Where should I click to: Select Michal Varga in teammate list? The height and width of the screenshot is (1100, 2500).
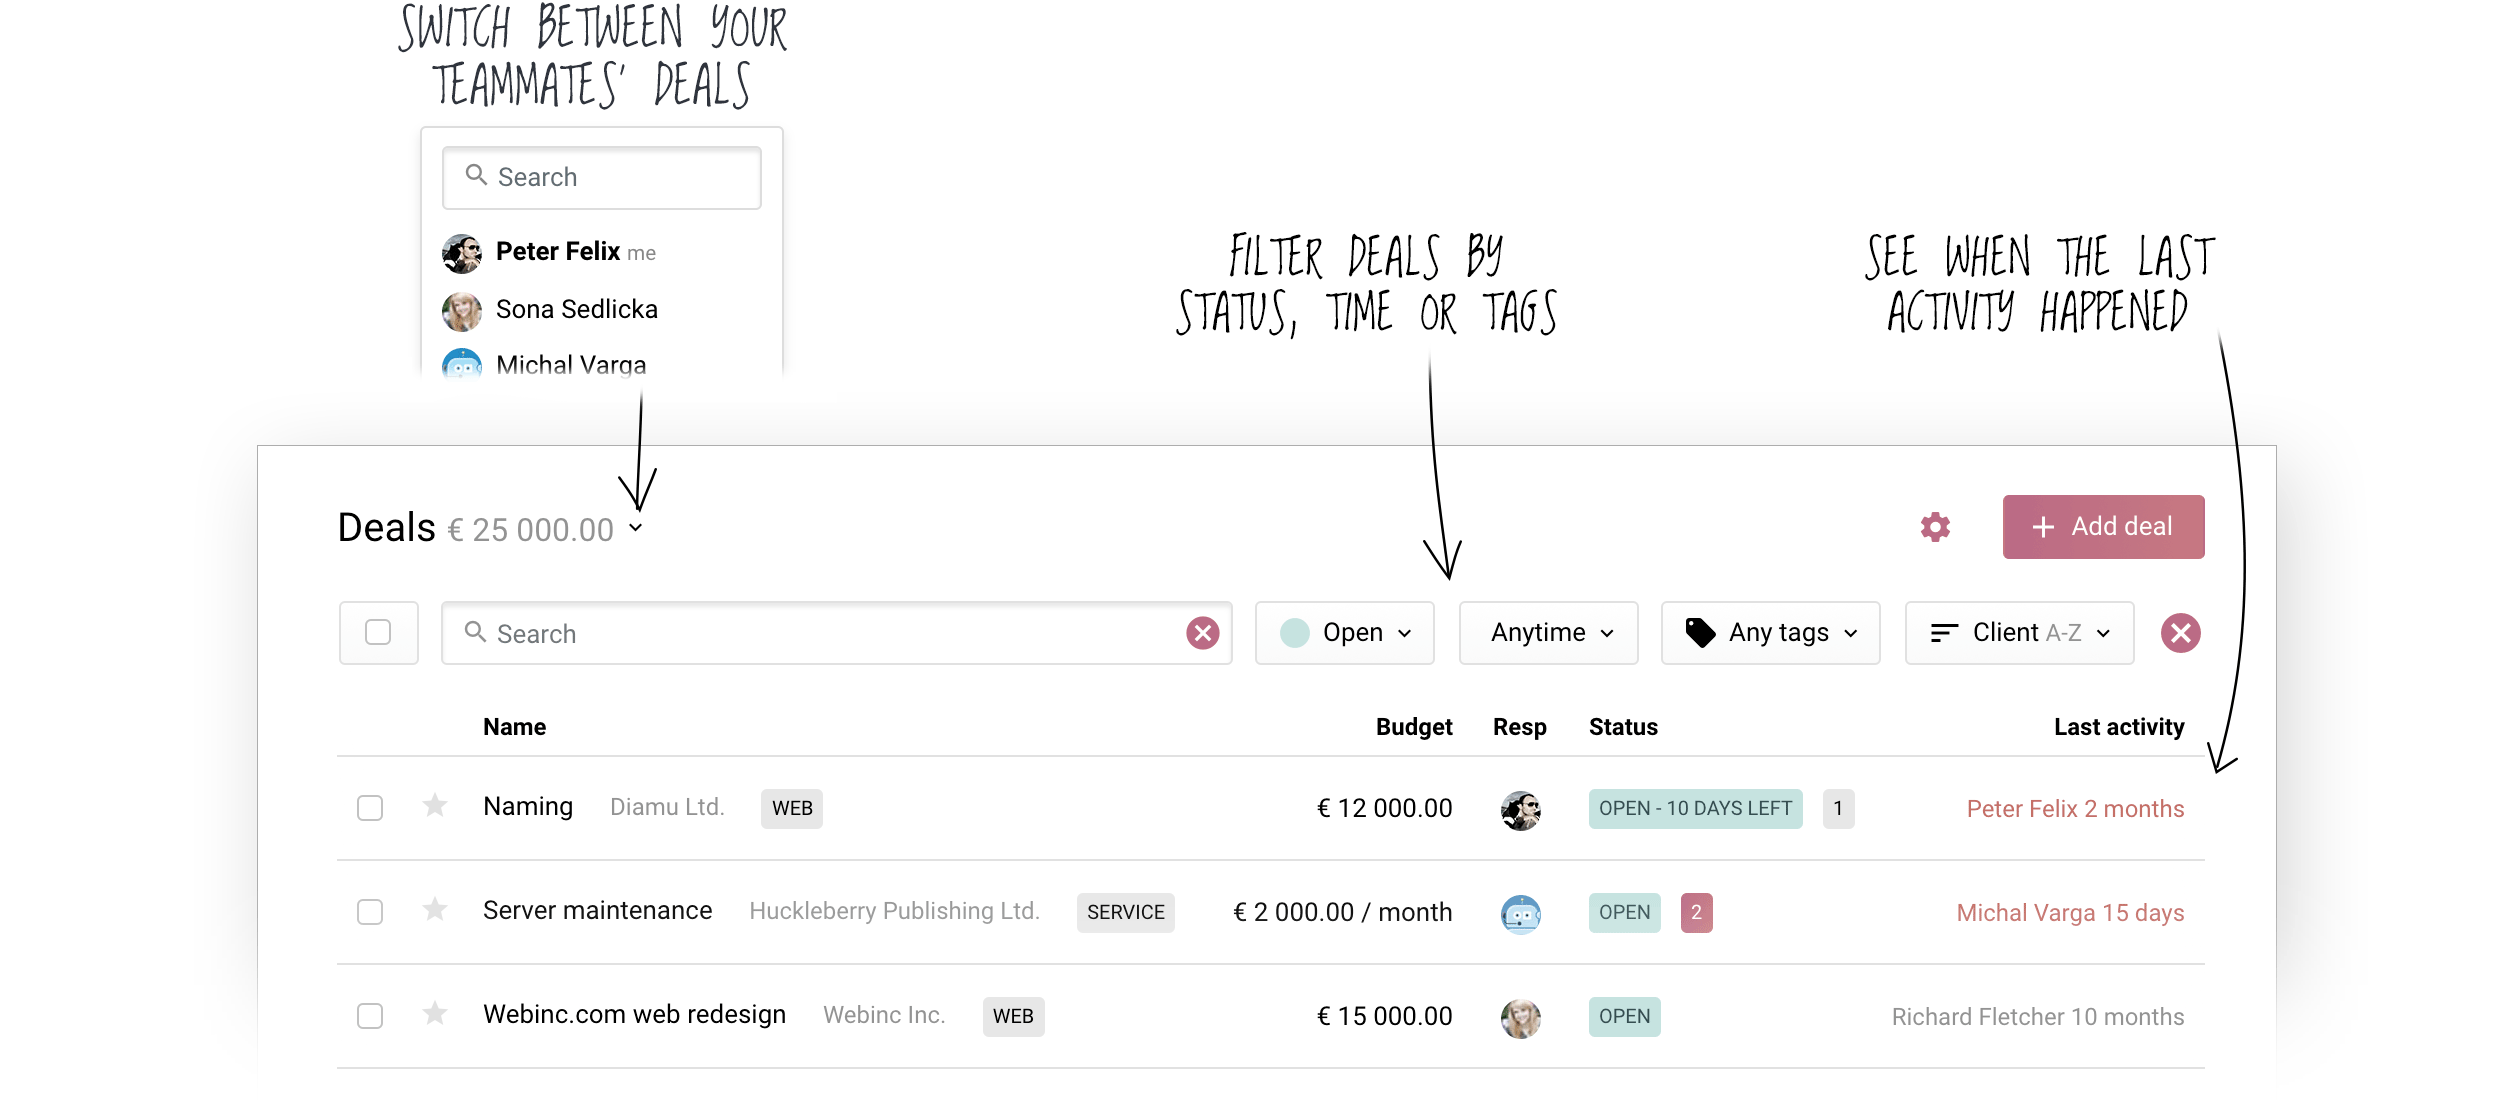pos(571,365)
